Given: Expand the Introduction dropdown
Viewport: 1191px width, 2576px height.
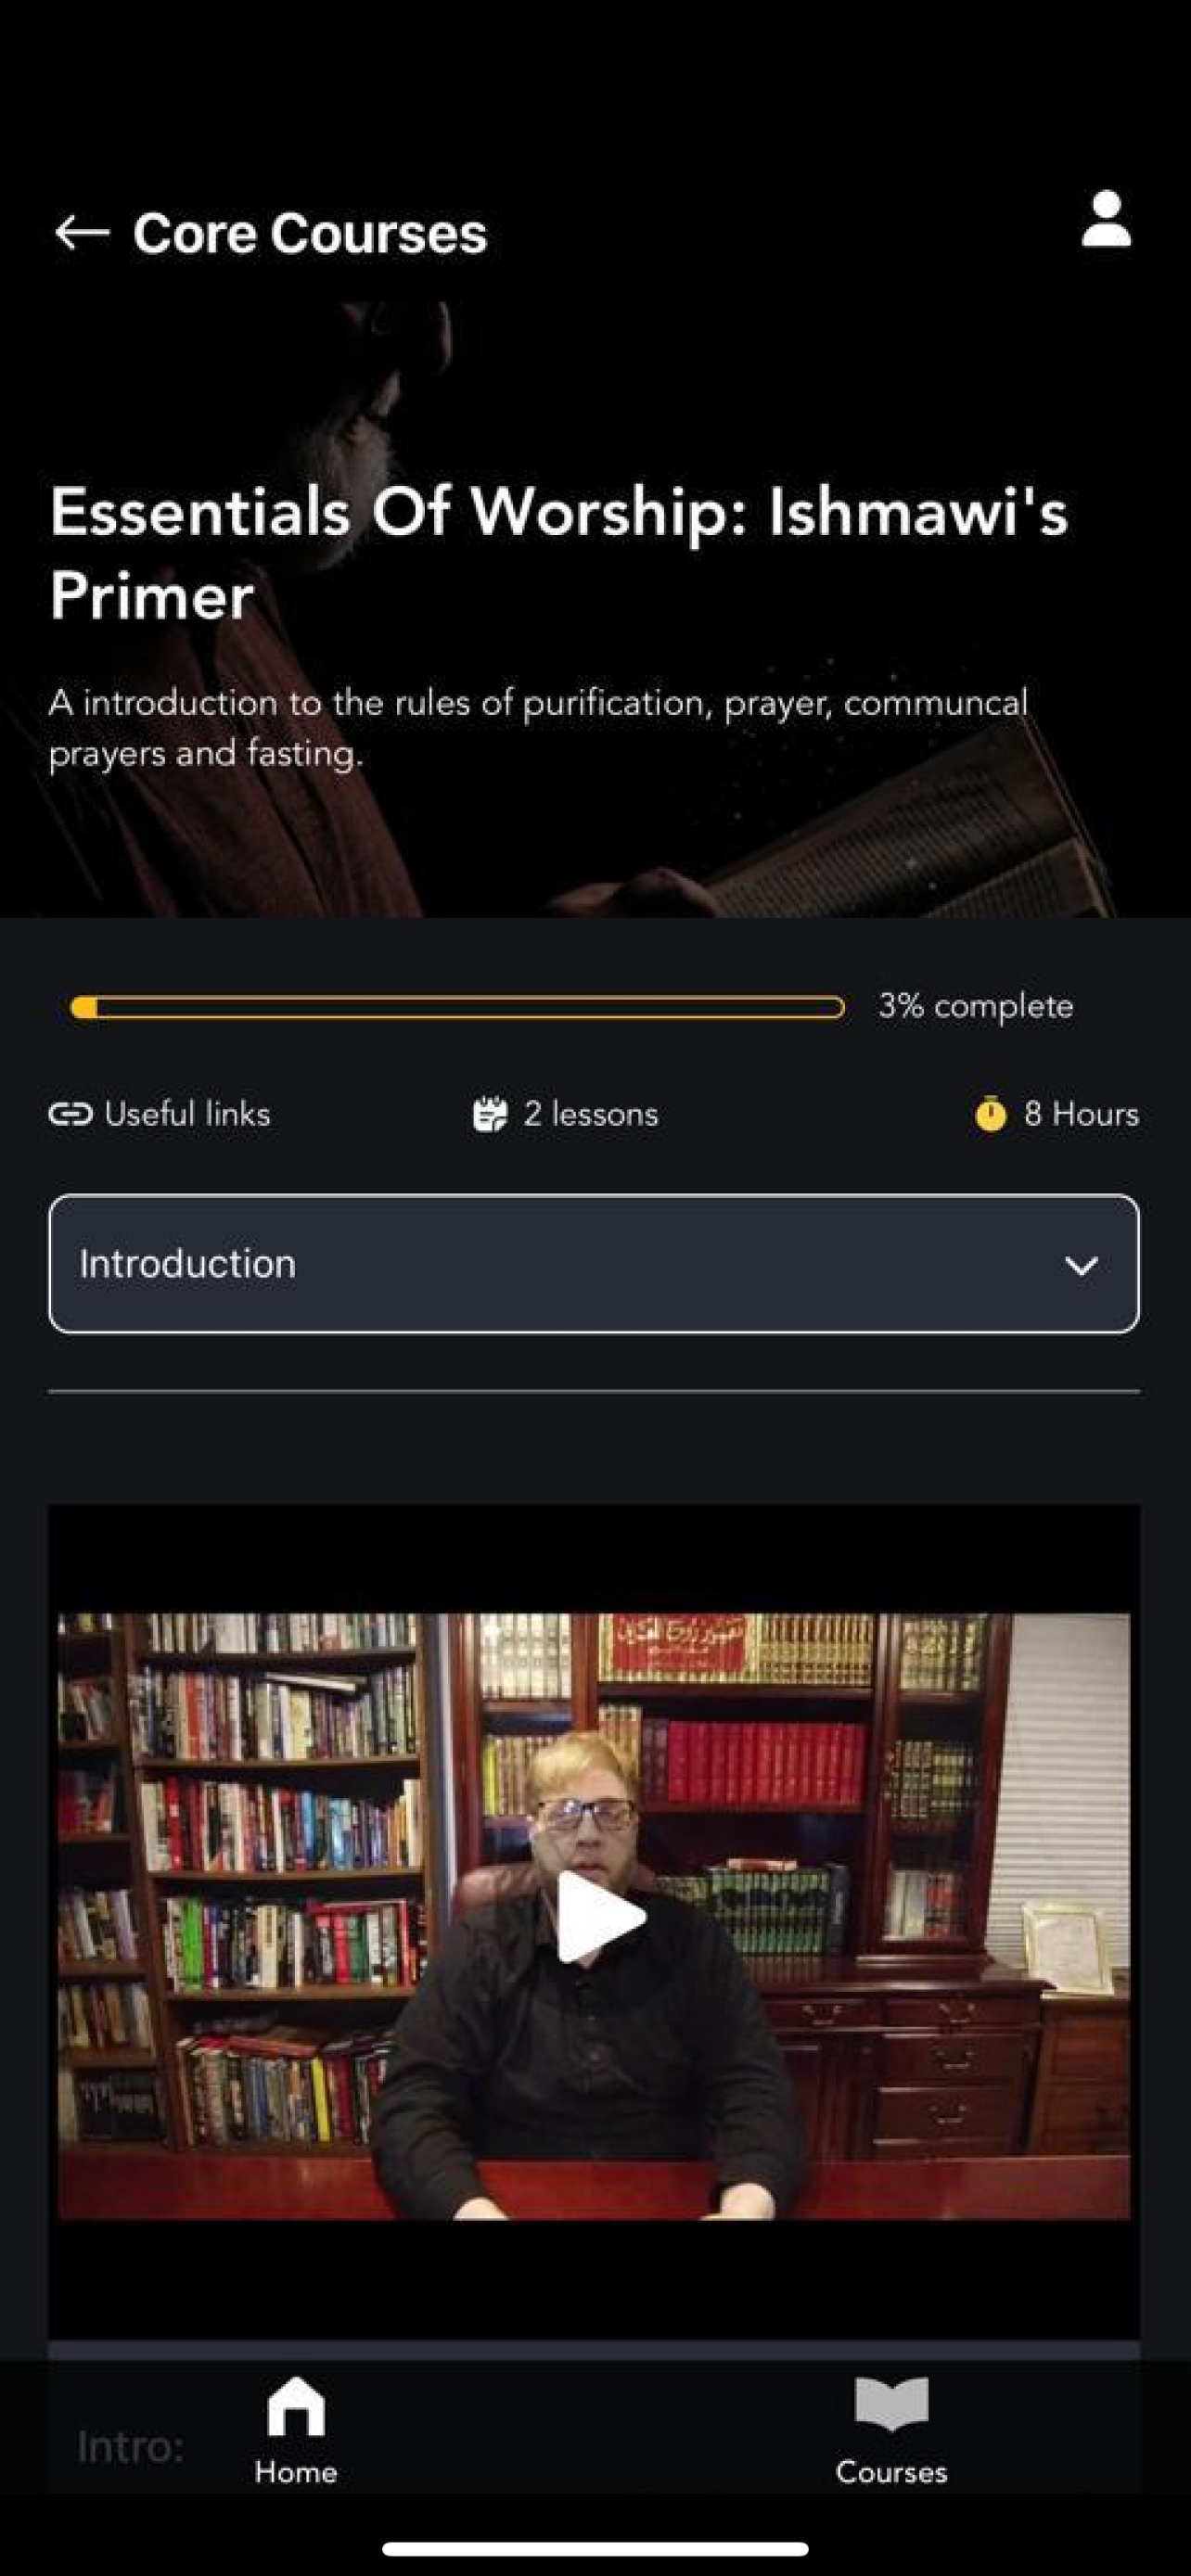Looking at the screenshot, I should 594,1264.
